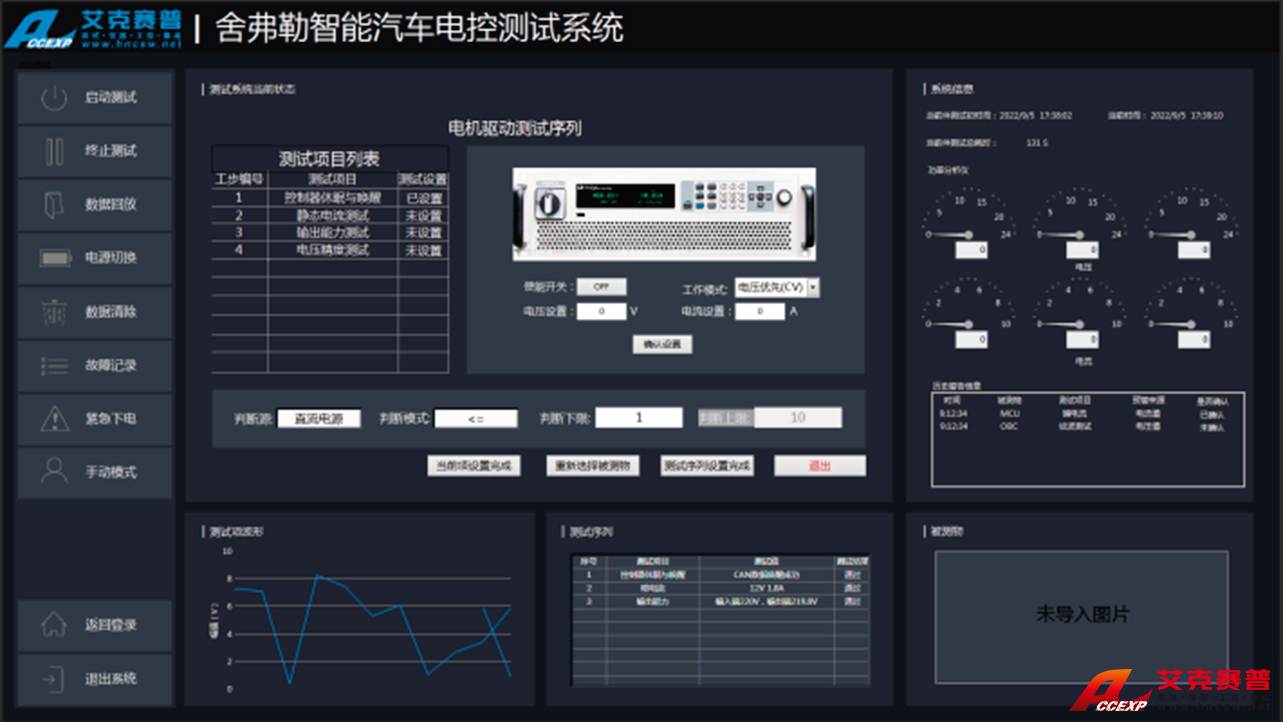
Task: Click the 测试序列设置完成 button
Action: click(x=707, y=466)
